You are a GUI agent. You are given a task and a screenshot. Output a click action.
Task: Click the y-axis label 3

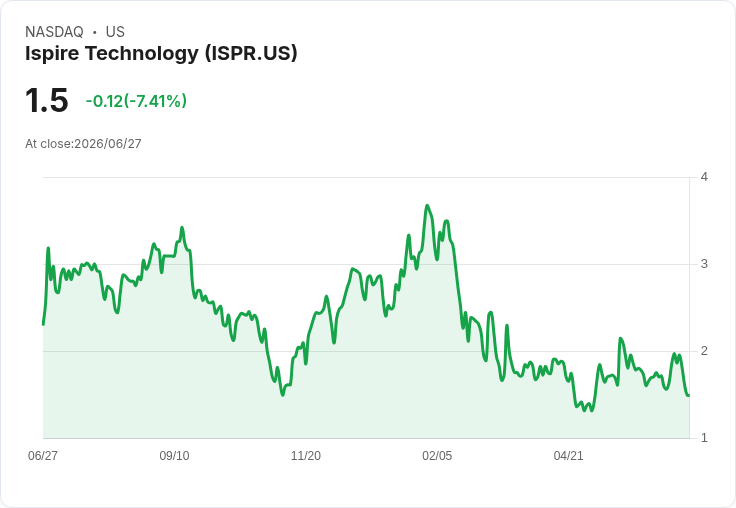click(x=704, y=264)
